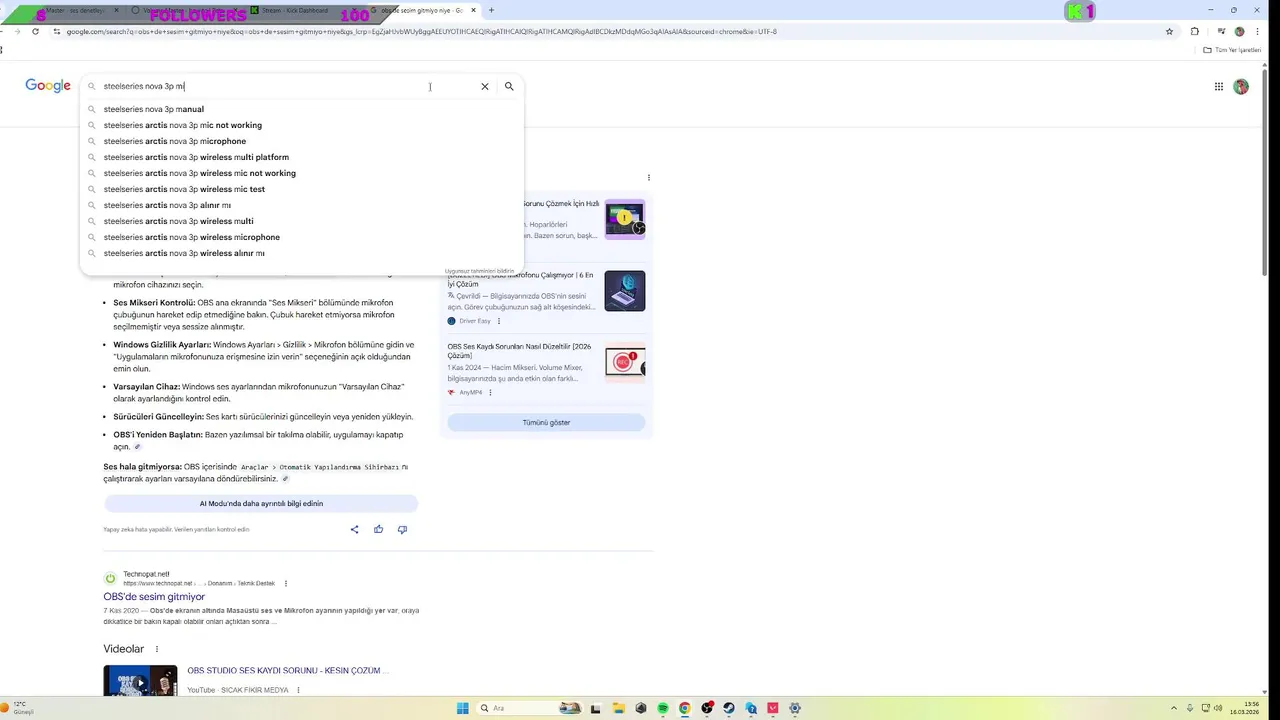1280x720 pixels.
Task: Click 'Tümünü göster' button
Action: (x=546, y=423)
